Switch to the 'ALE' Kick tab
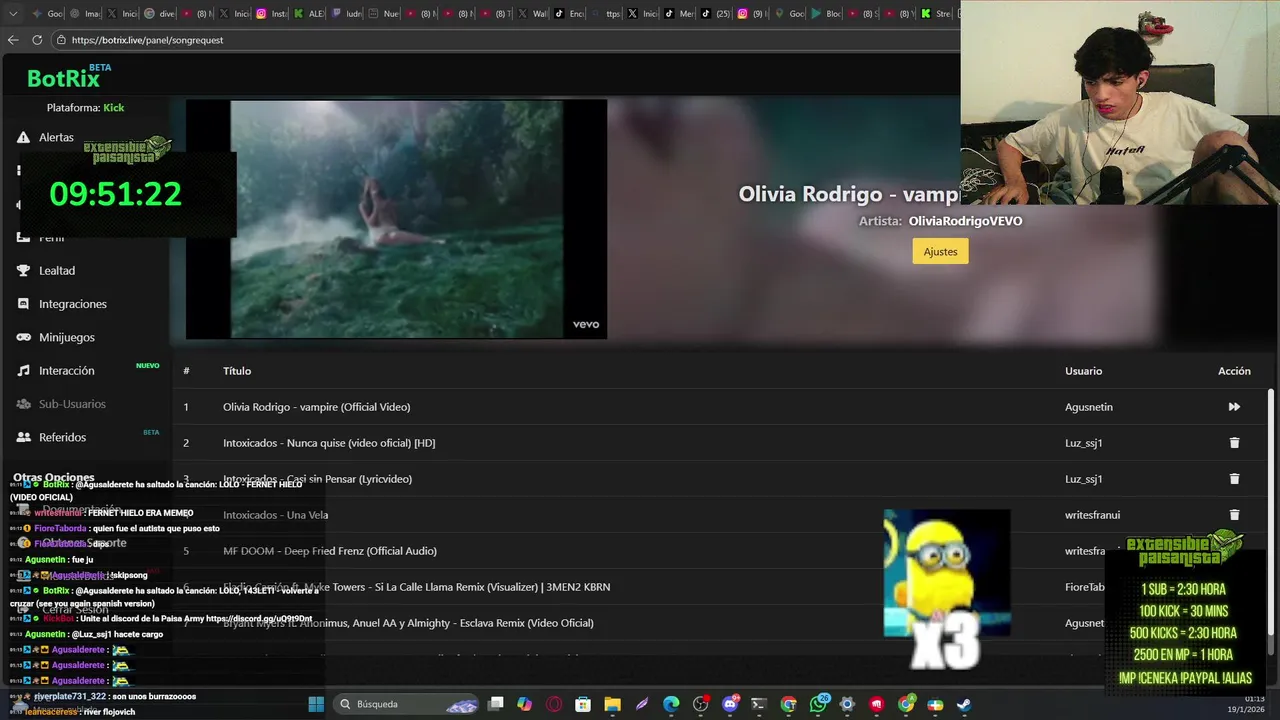This screenshot has width=1280, height=720. [x=310, y=14]
